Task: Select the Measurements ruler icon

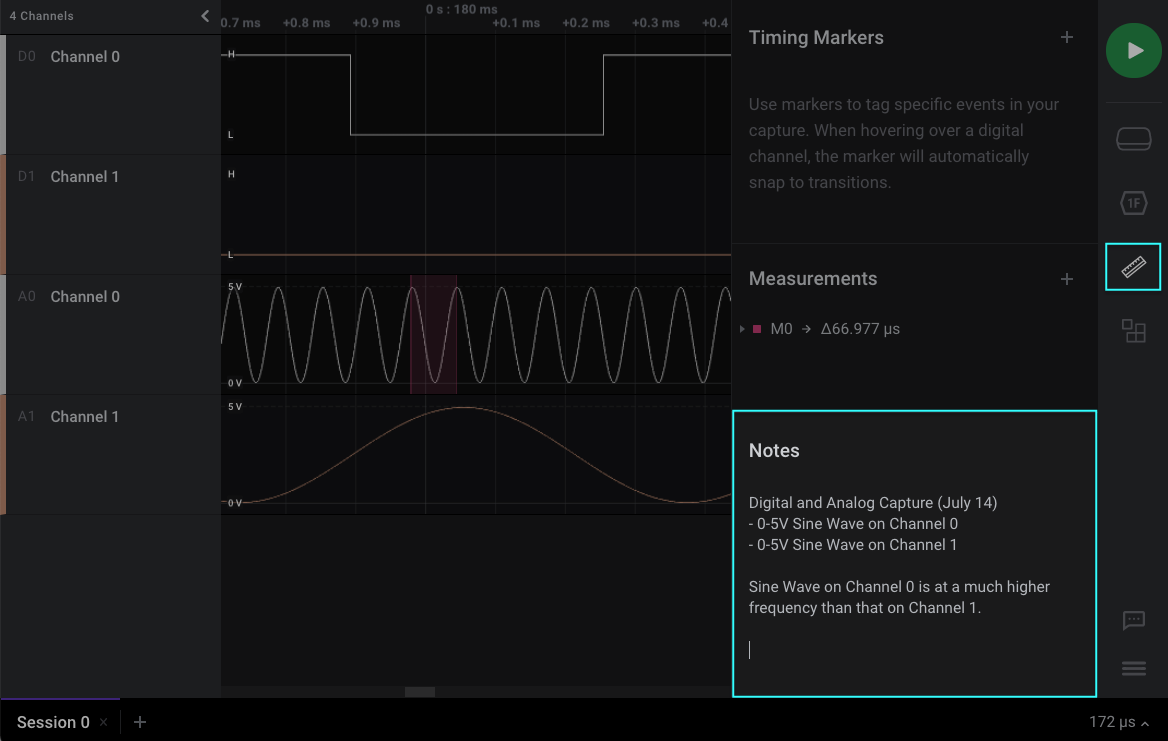Action: click(x=1133, y=267)
